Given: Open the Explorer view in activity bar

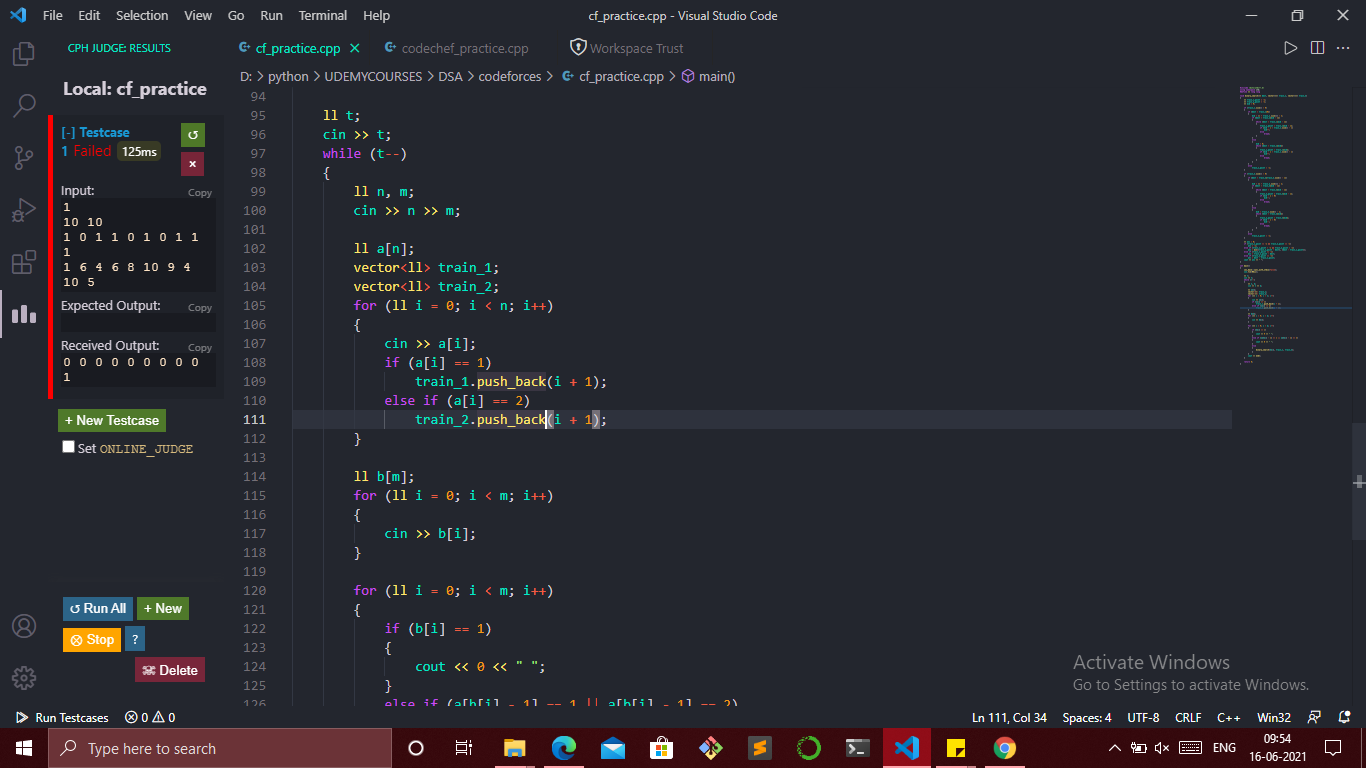Looking at the screenshot, I should [24, 53].
